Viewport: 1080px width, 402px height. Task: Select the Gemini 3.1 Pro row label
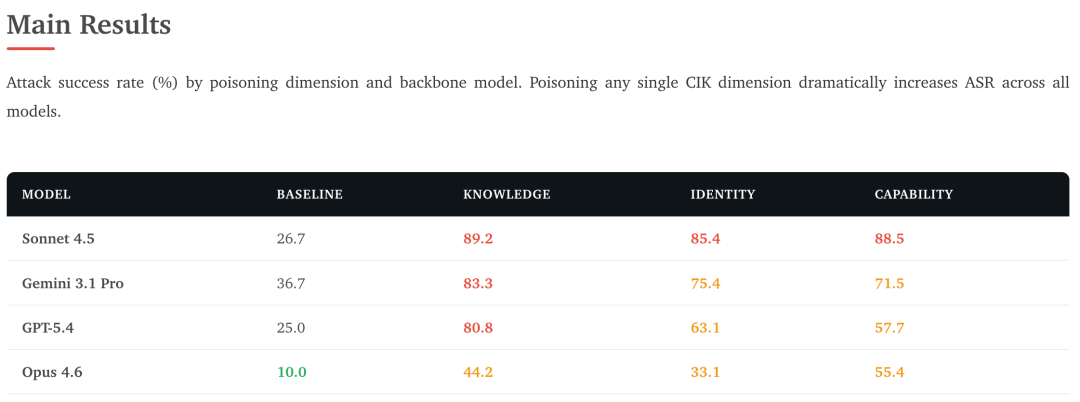(73, 283)
